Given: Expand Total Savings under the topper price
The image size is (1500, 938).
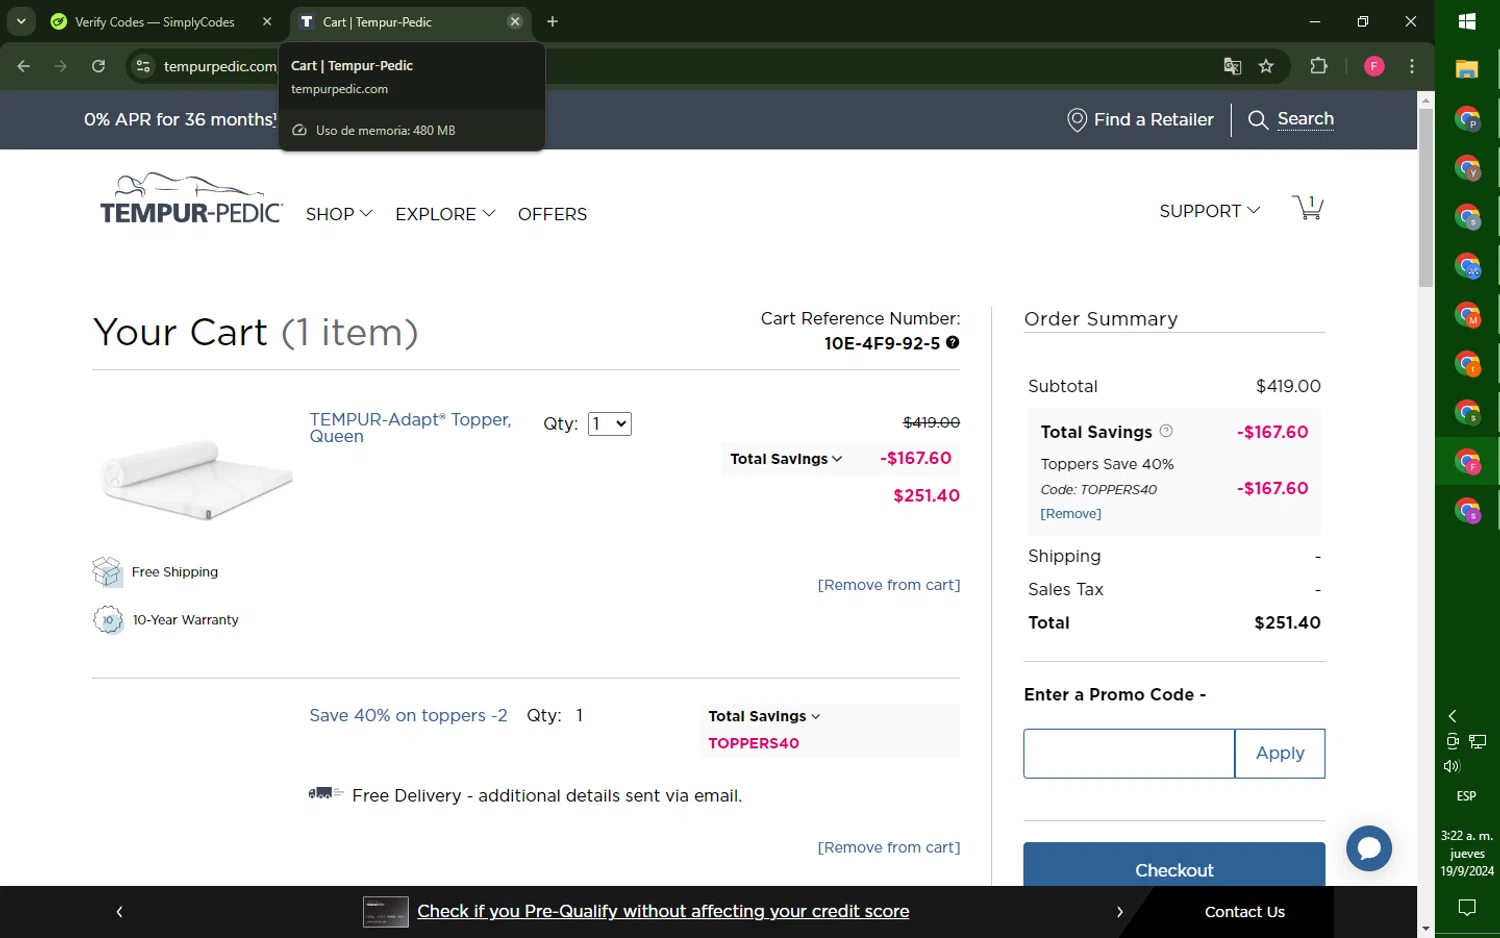Looking at the screenshot, I should tap(786, 459).
